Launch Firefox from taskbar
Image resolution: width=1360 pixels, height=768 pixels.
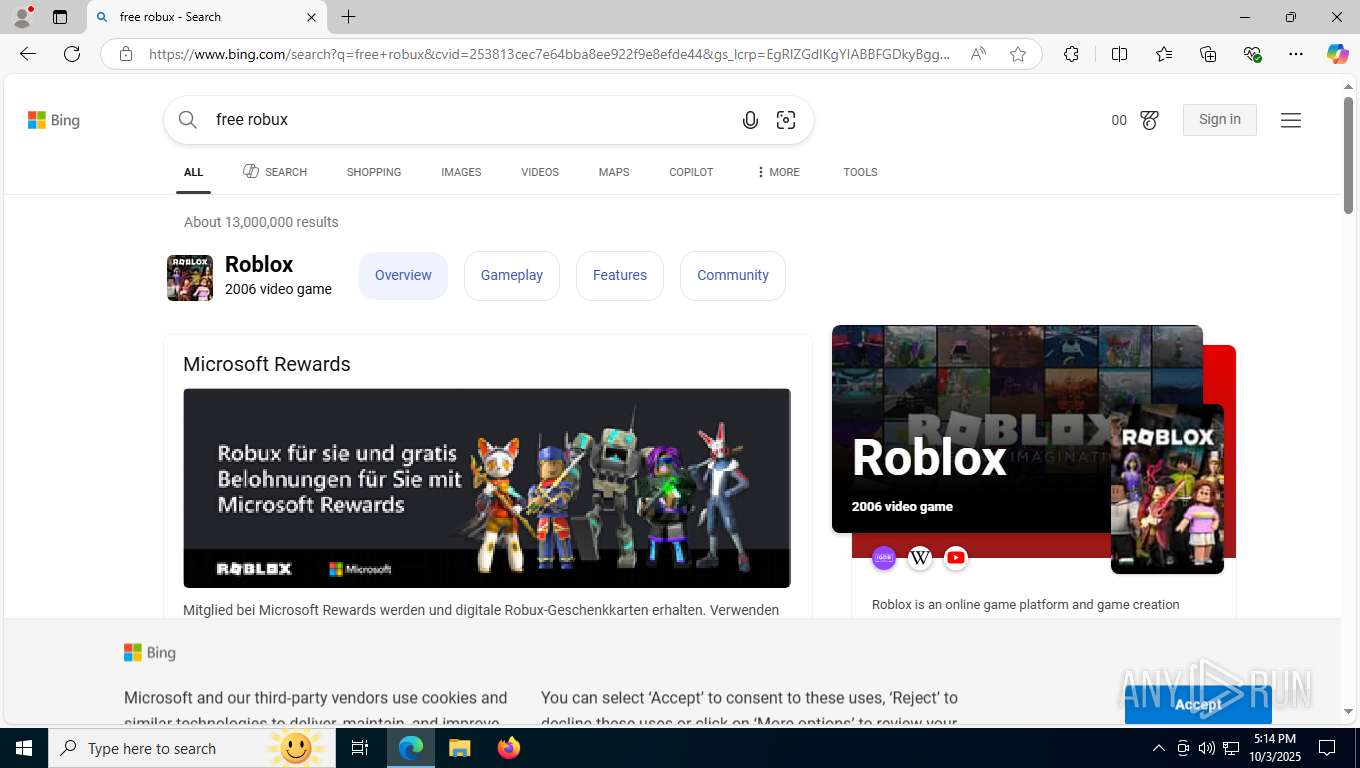tap(509, 748)
